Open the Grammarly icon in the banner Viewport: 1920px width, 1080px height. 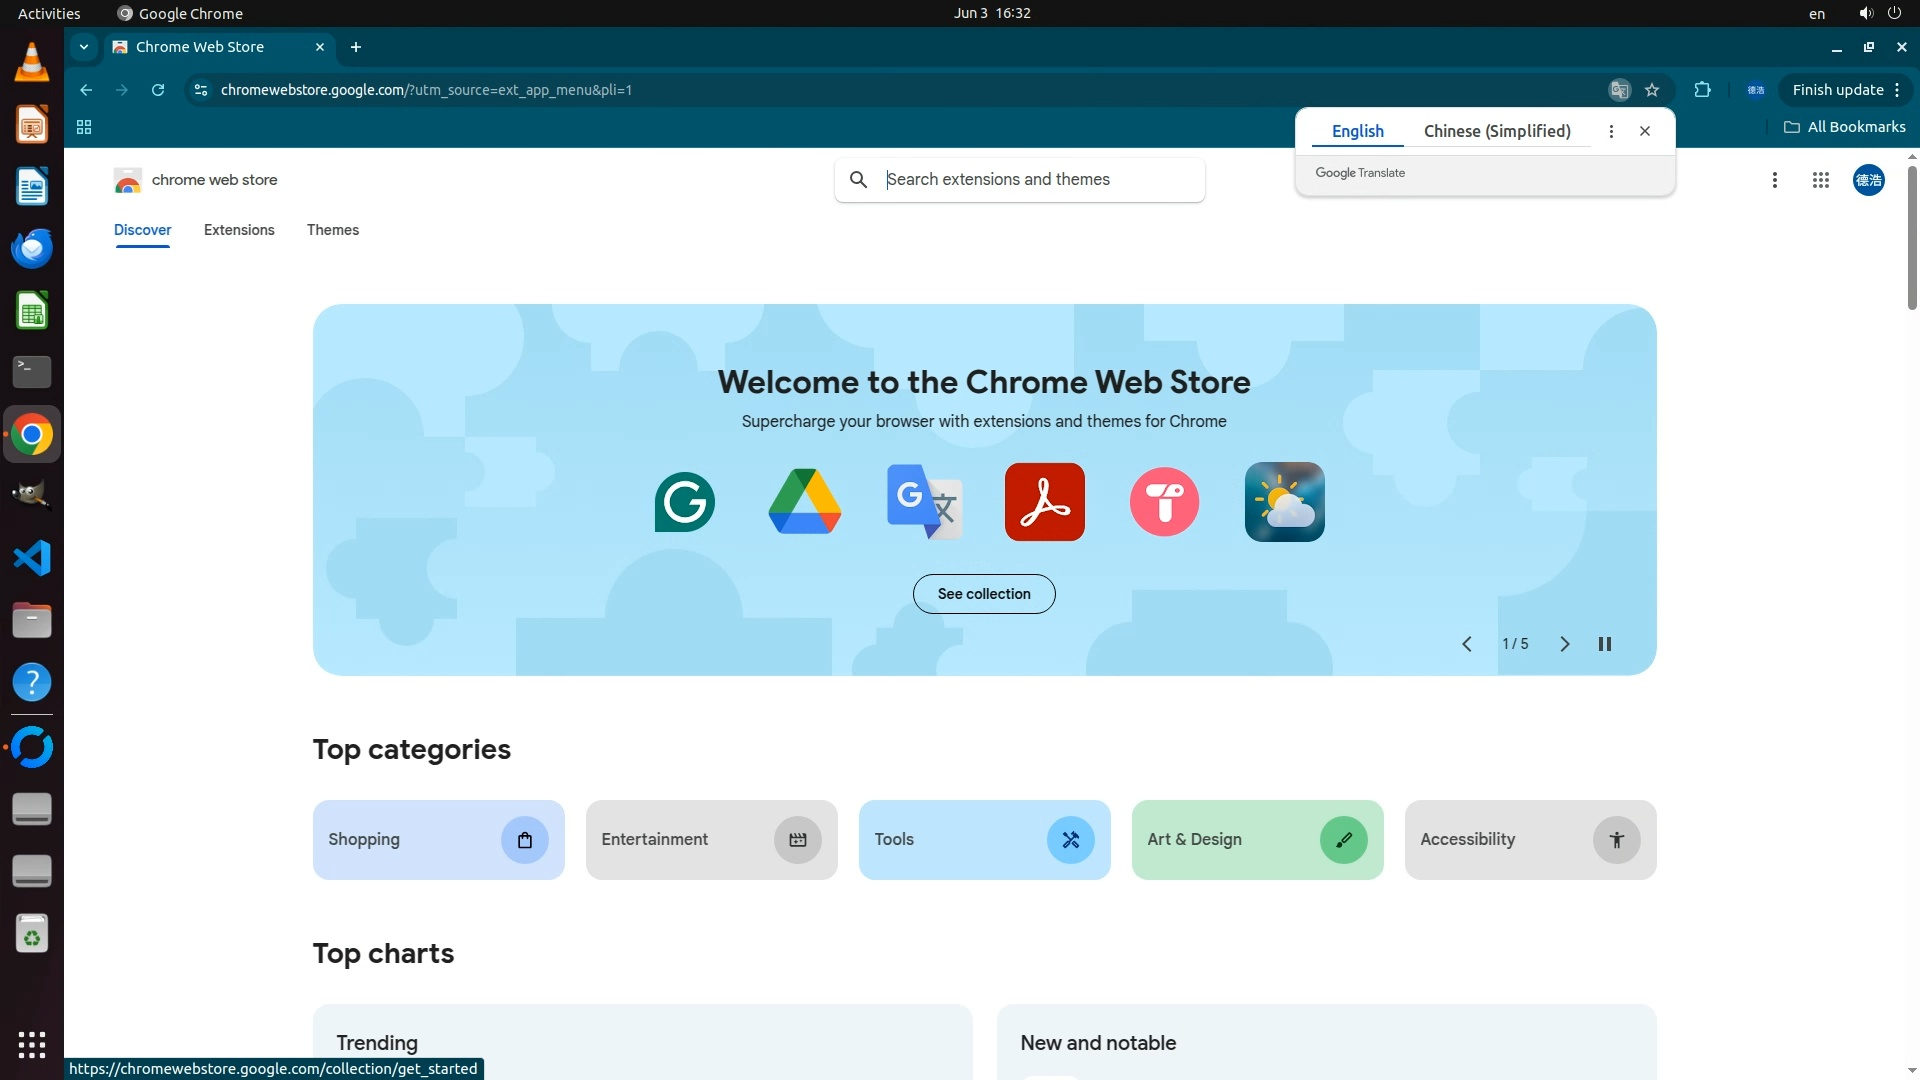pos(684,502)
